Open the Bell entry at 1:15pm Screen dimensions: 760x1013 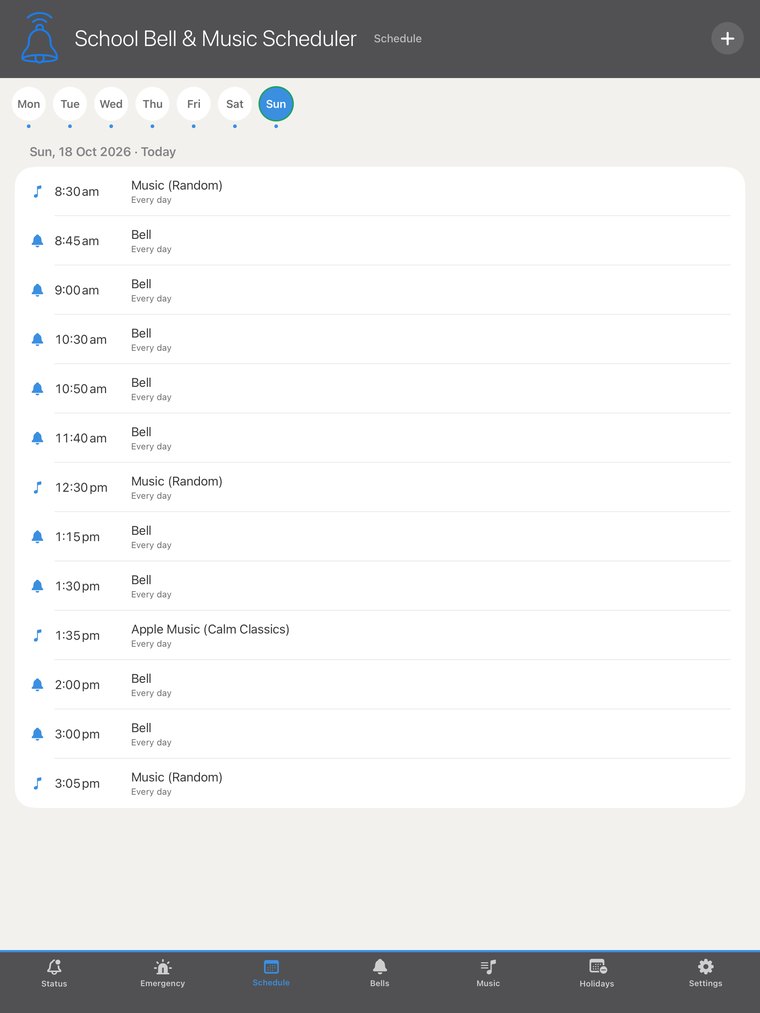click(380, 537)
